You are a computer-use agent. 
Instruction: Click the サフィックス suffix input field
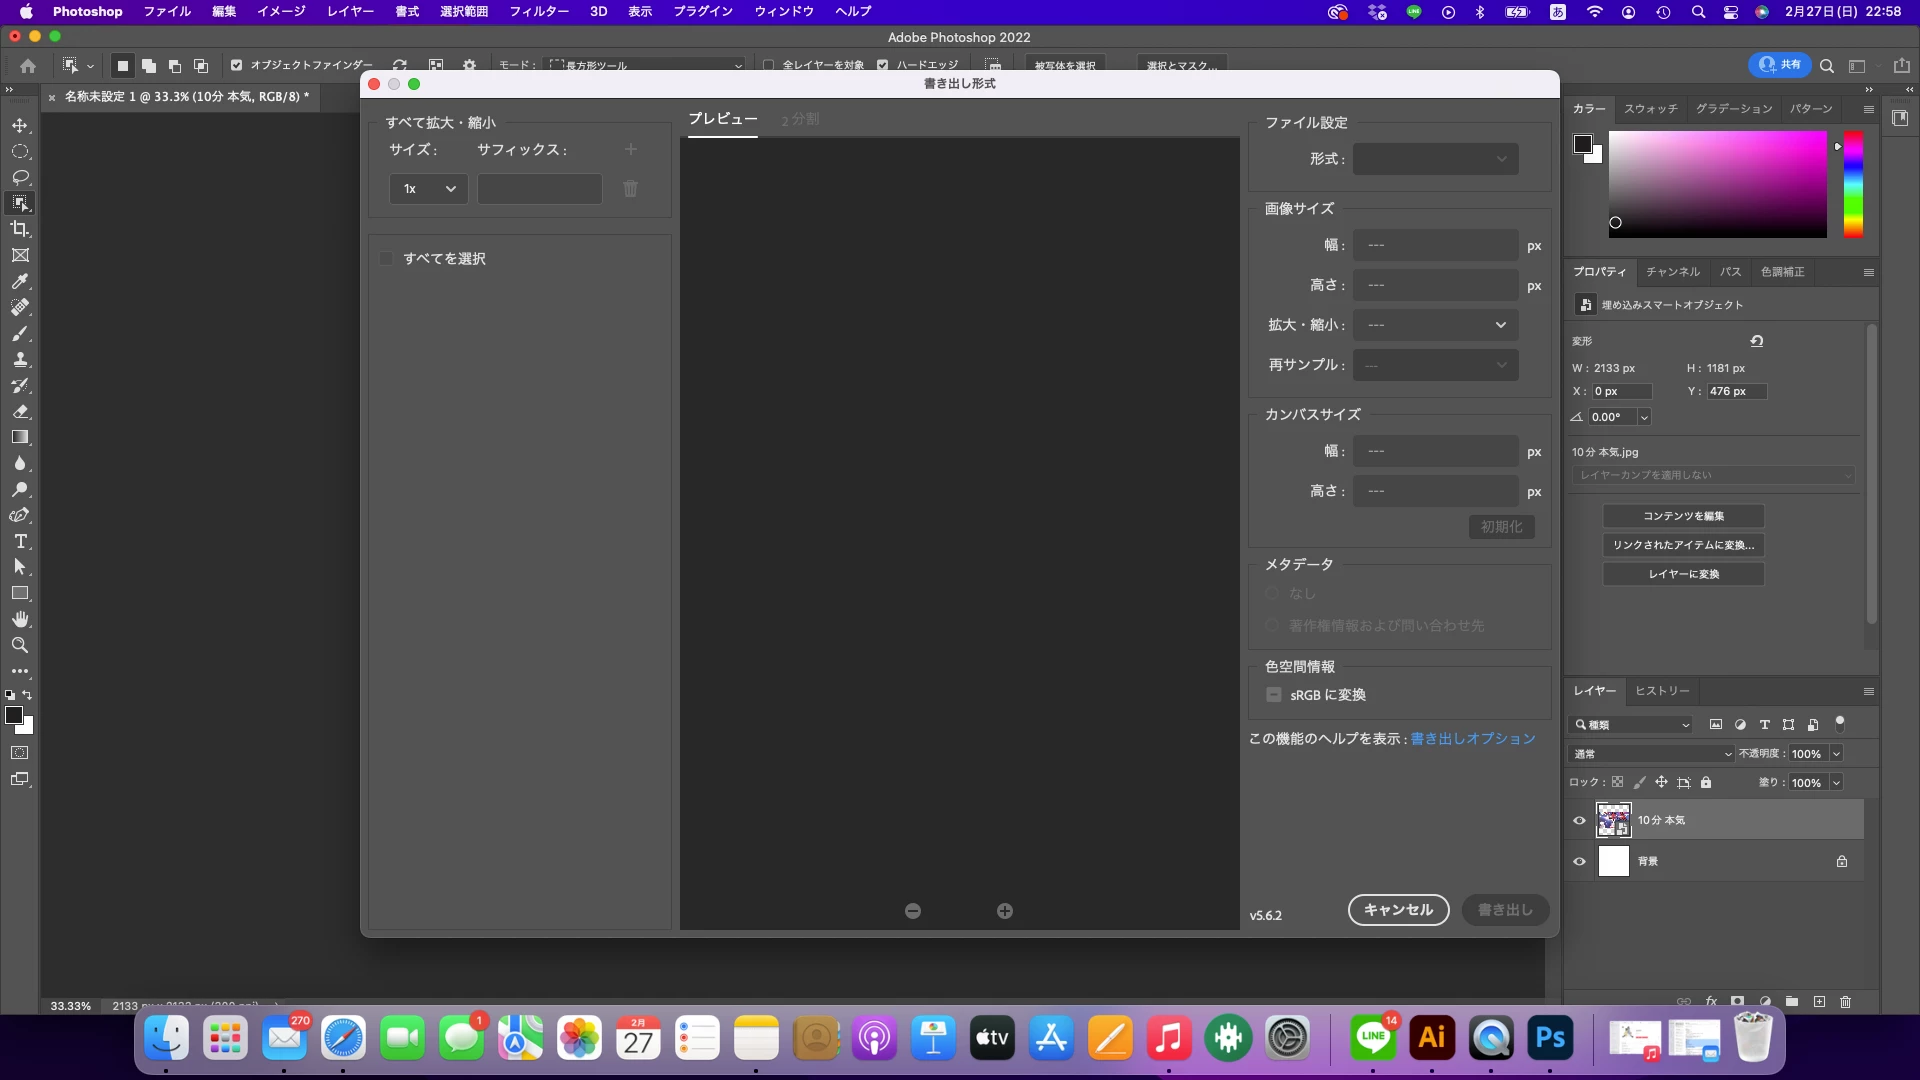click(540, 189)
